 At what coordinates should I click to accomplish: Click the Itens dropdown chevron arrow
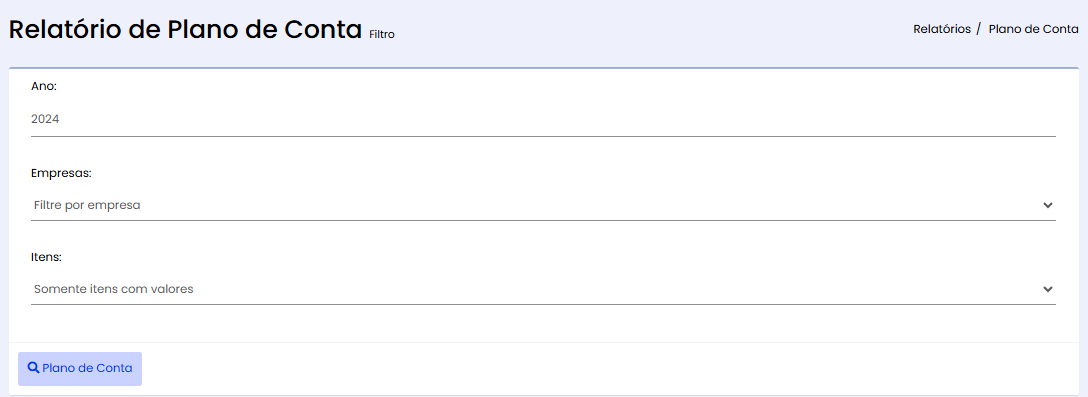tap(1048, 289)
